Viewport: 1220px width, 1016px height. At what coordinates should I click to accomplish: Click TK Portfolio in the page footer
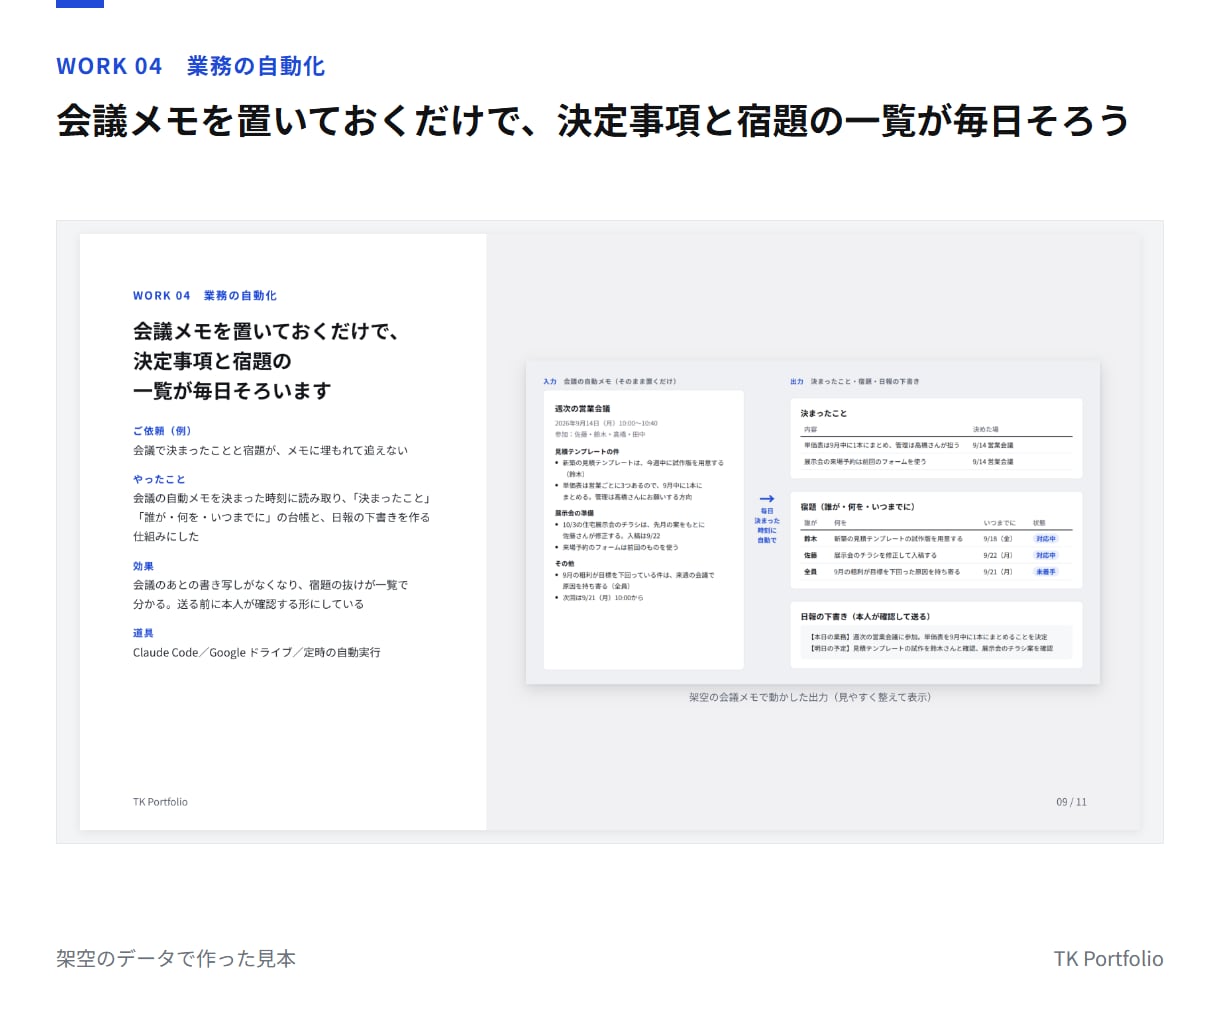(x=1108, y=958)
